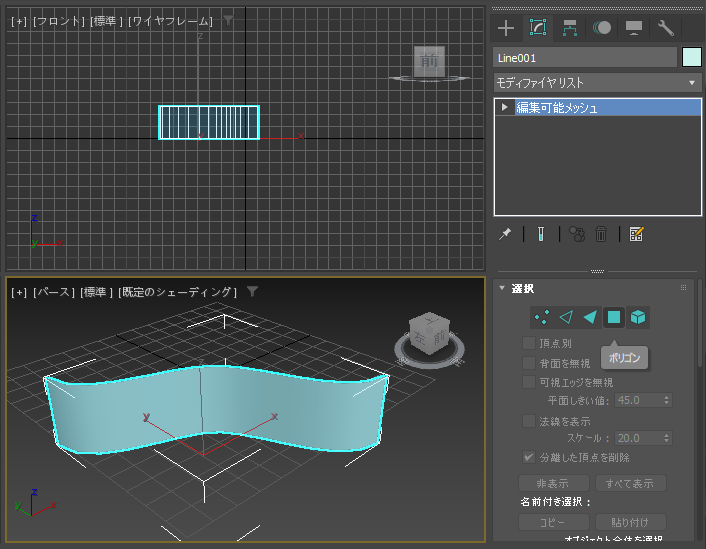Viewport: 706px width, 549px height.
Task: Open the perspective viewport [+] menu
Action: coord(19,292)
